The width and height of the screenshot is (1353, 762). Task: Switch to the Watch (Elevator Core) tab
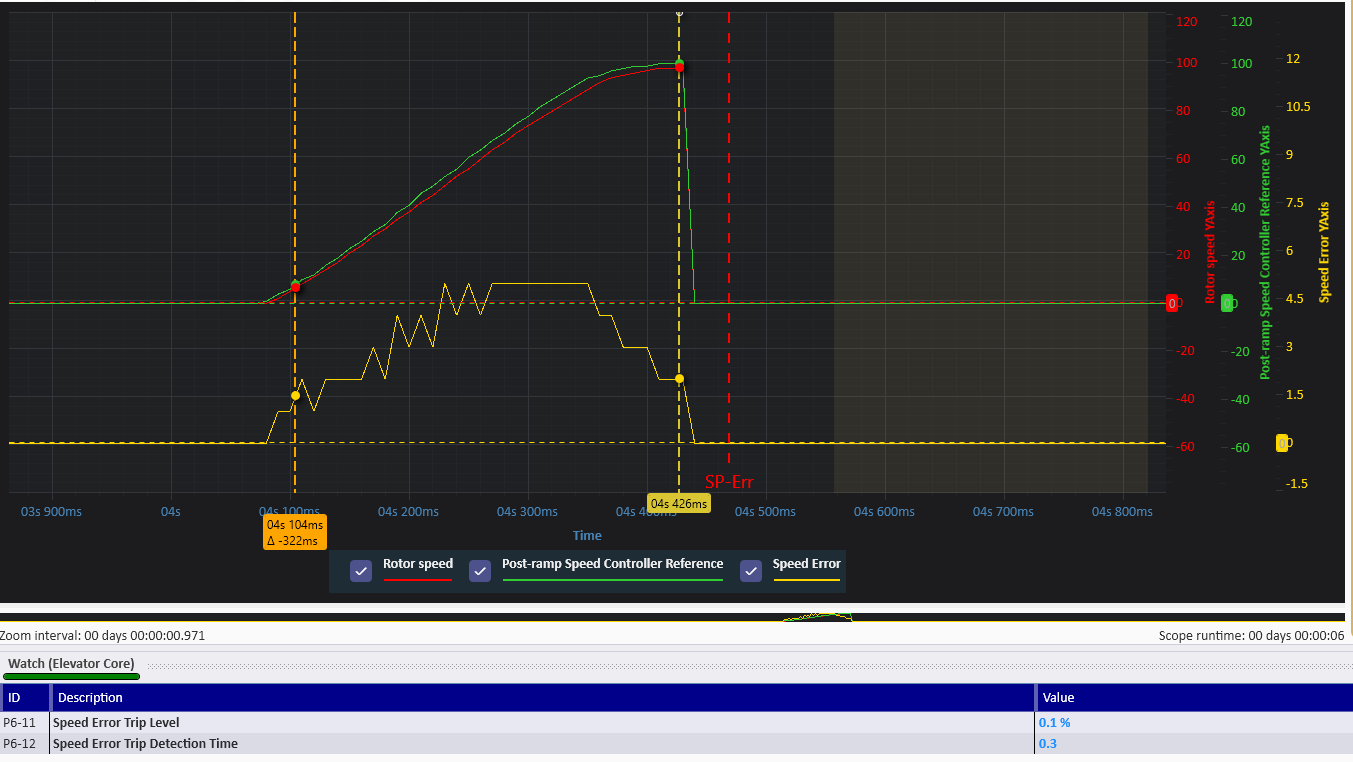click(x=71, y=663)
